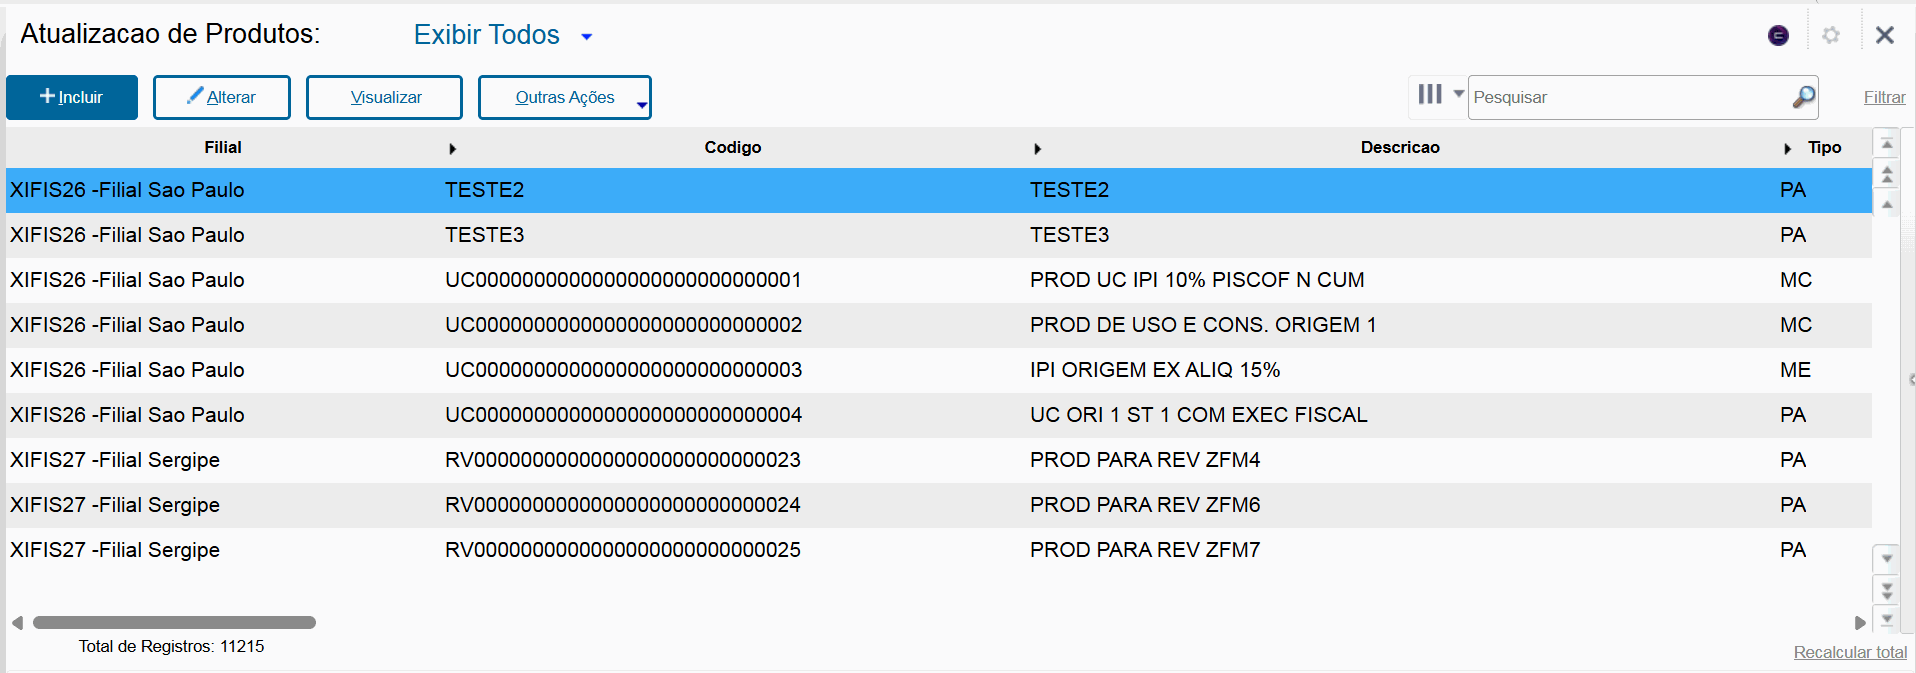Jump to last record with bottom arrow
The width and height of the screenshot is (1916, 673).
pyautogui.click(x=1887, y=620)
